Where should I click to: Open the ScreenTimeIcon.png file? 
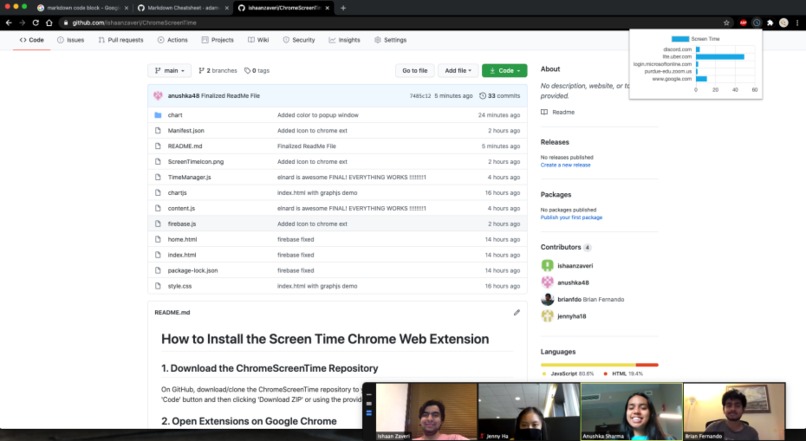[x=195, y=161]
